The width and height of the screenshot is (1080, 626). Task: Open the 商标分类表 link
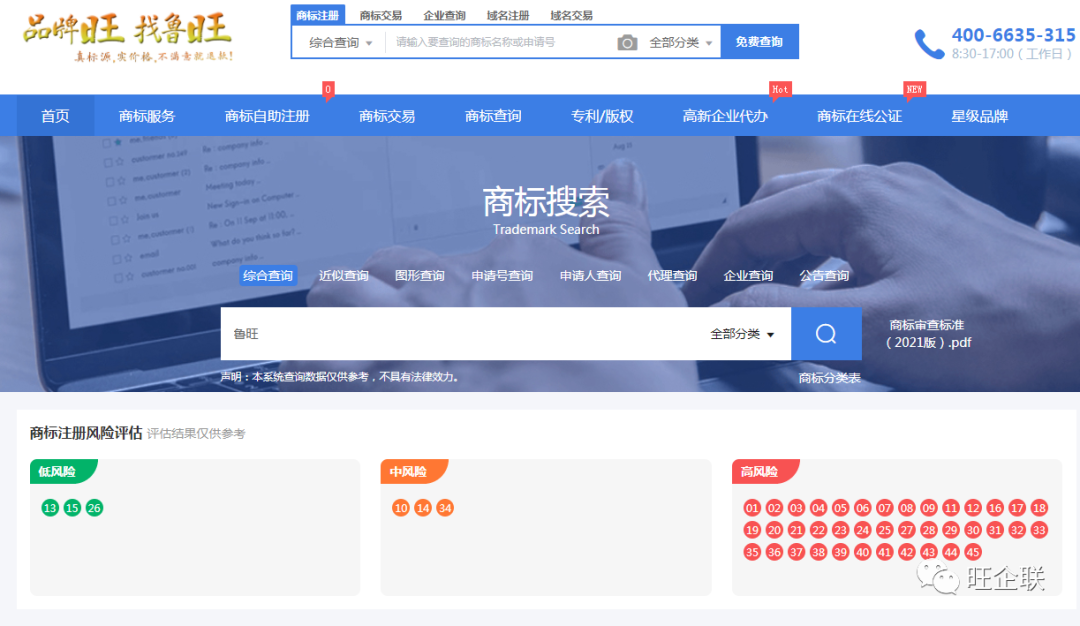(x=829, y=378)
